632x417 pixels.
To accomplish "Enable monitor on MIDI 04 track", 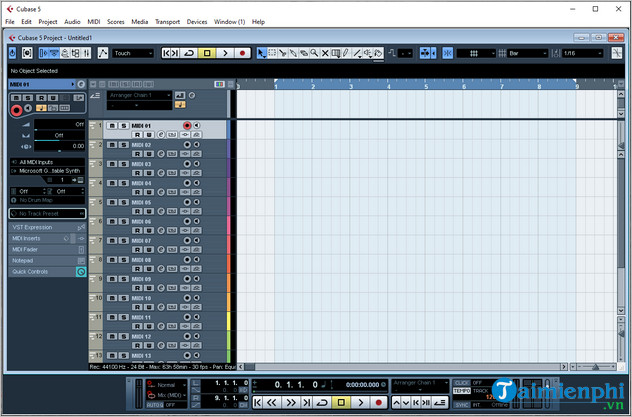I will pos(197,183).
